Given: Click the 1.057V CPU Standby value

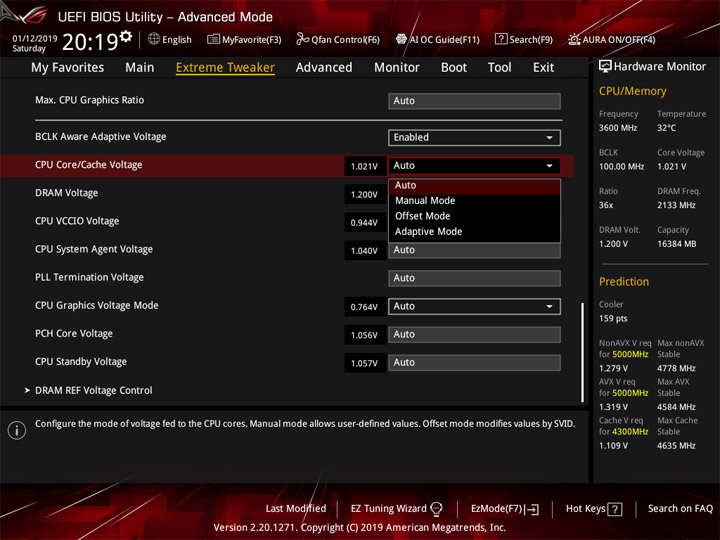Looking at the screenshot, I should pyautogui.click(x=365, y=363).
